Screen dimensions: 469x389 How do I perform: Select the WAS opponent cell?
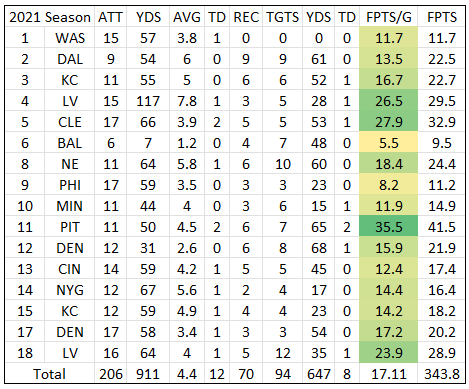click(70, 38)
